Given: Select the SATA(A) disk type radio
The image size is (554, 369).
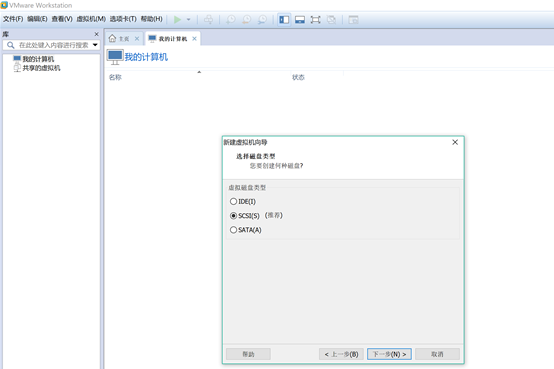Looking at the screenshot, I should [x=233, y=230].
